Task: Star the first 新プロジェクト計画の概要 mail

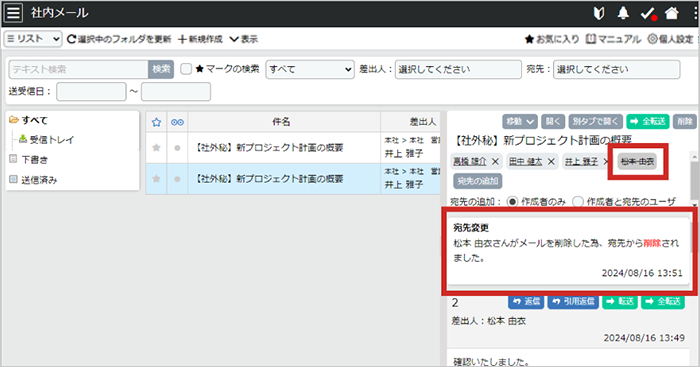Action: (x=156, y=148)
